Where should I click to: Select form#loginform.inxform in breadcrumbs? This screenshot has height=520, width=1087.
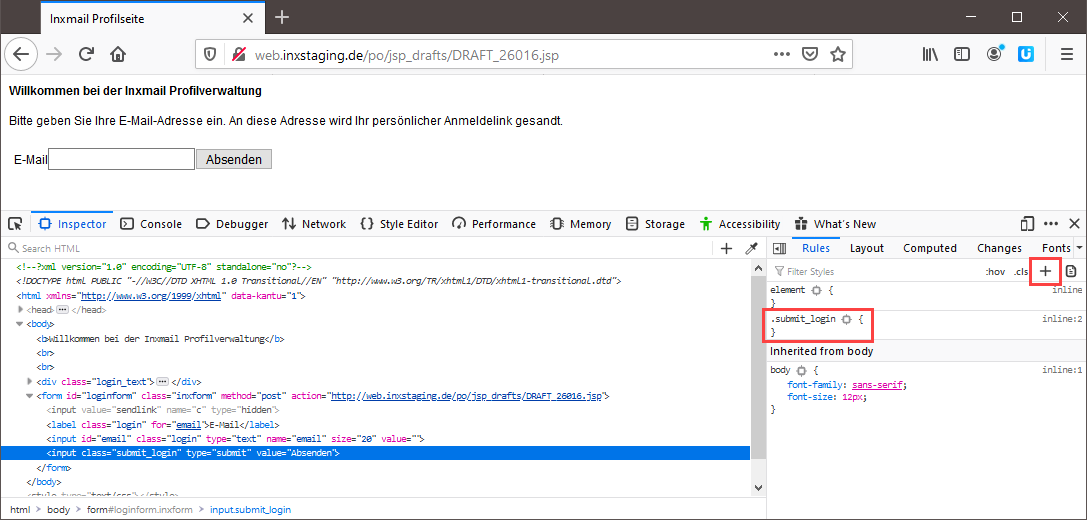coord(139,510)
